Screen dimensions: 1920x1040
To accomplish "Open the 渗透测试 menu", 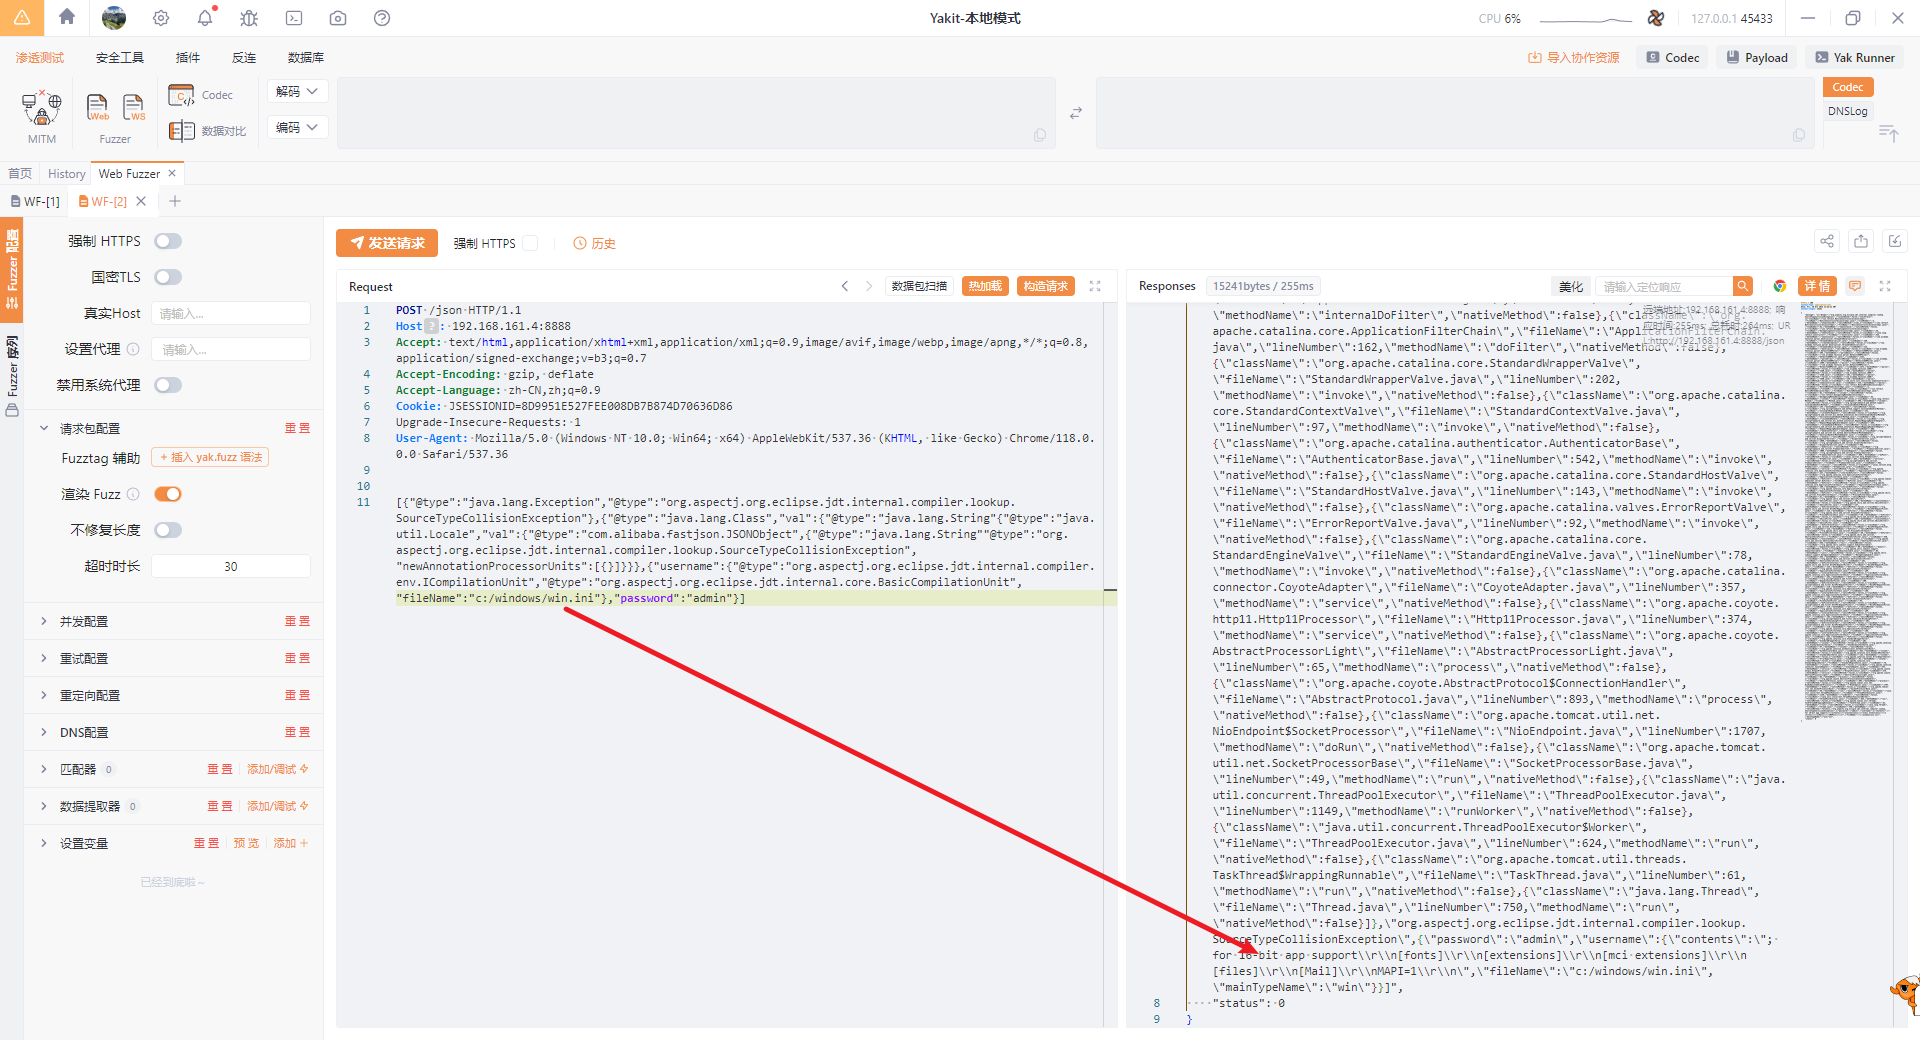I will tap(40, 58).
